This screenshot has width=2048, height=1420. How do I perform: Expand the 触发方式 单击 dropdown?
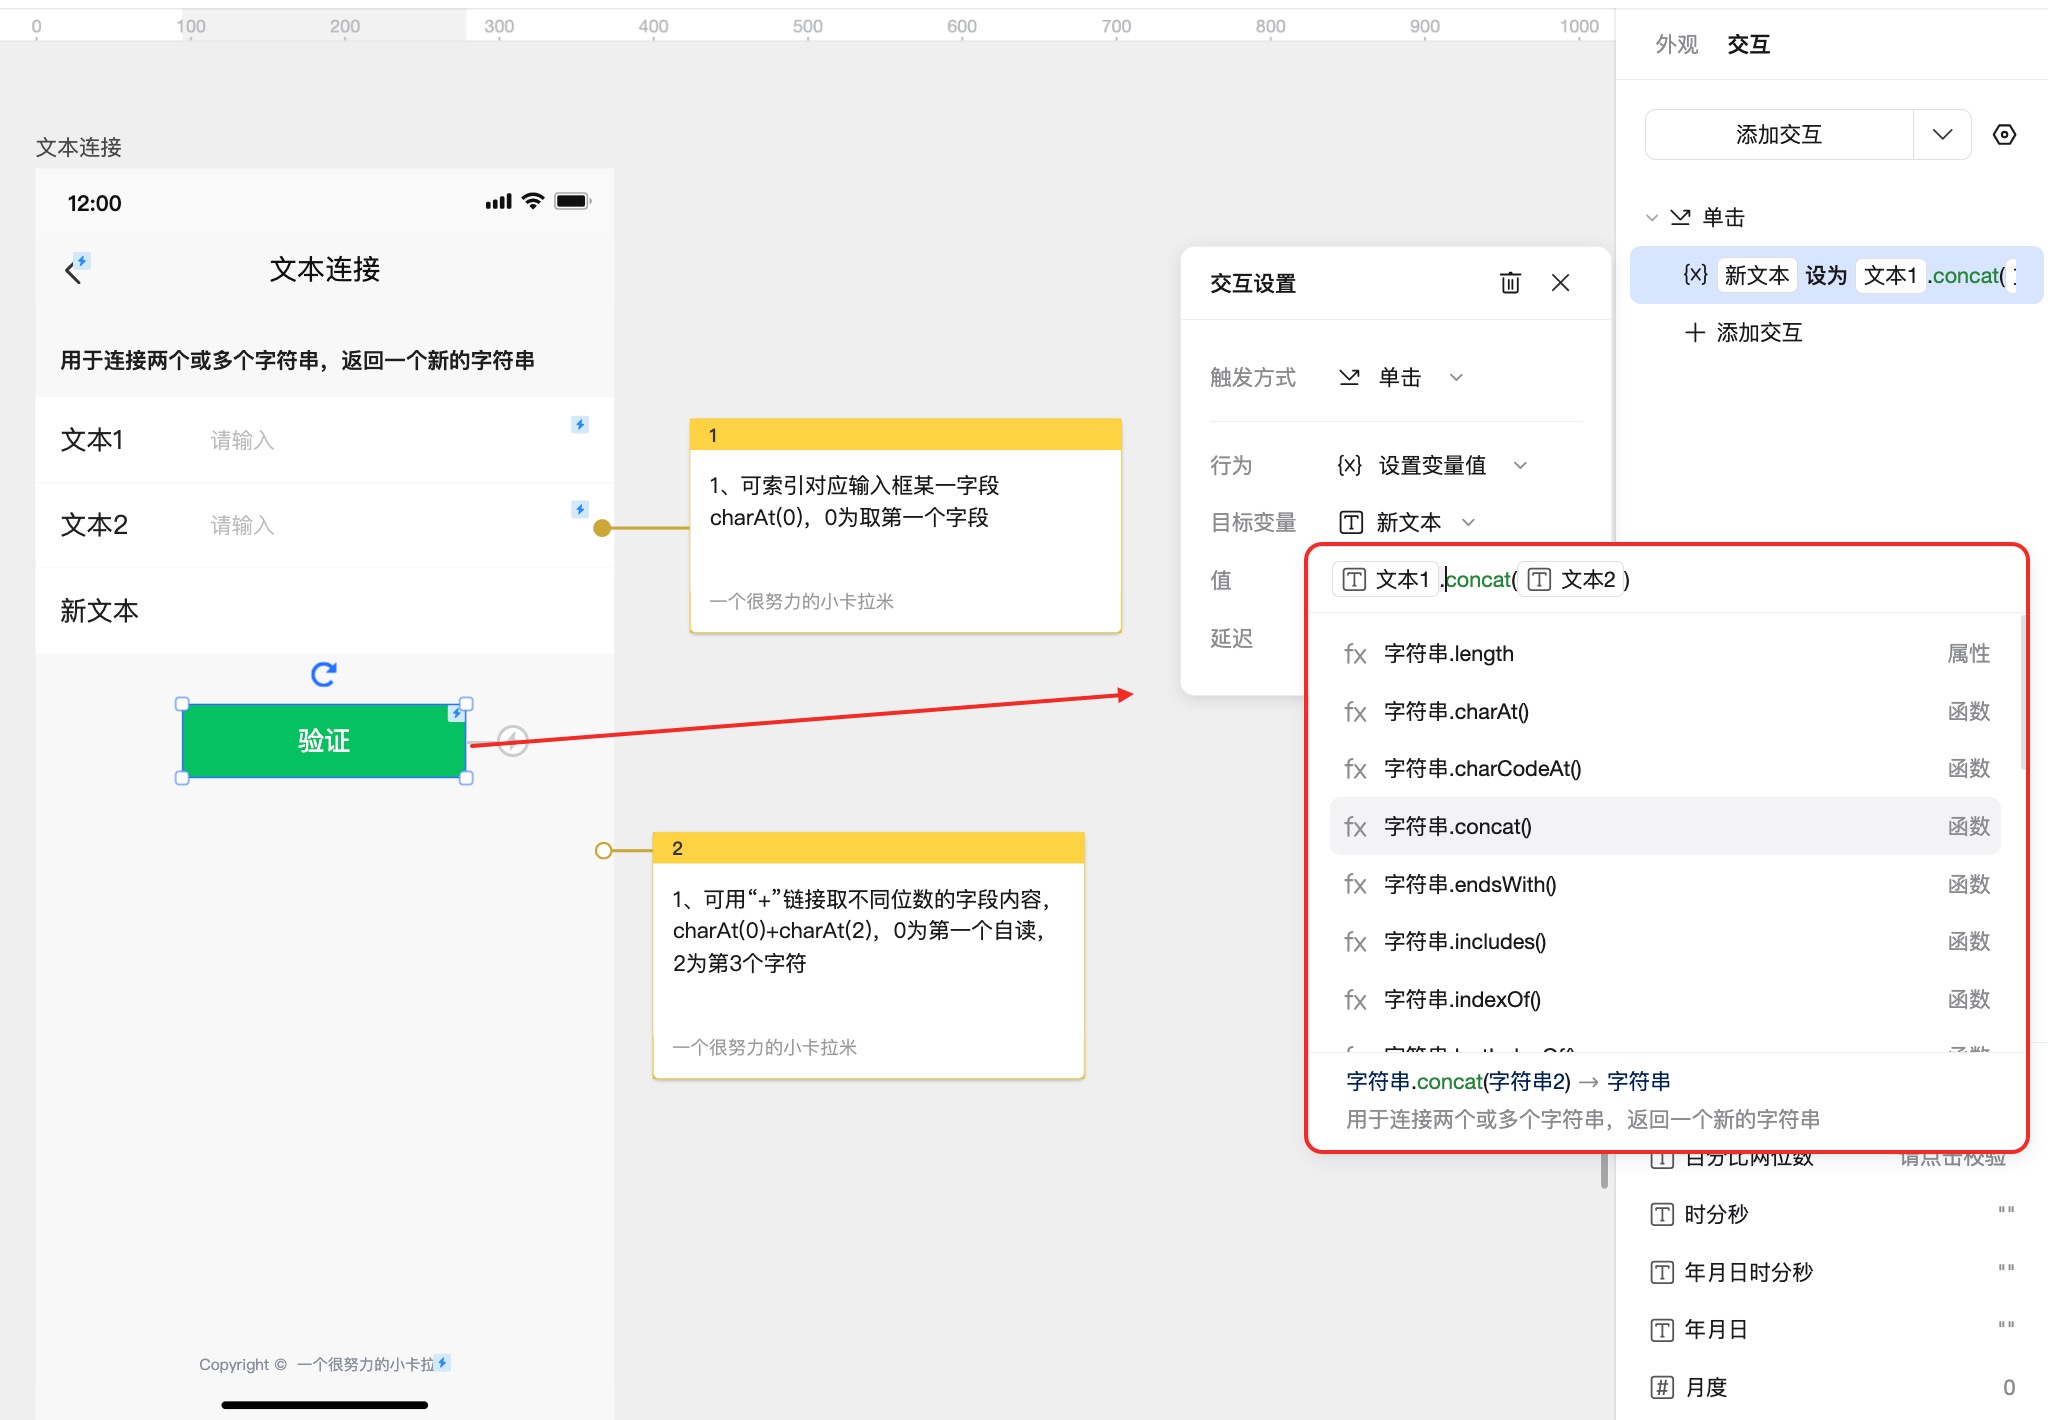coord(1456,378)
